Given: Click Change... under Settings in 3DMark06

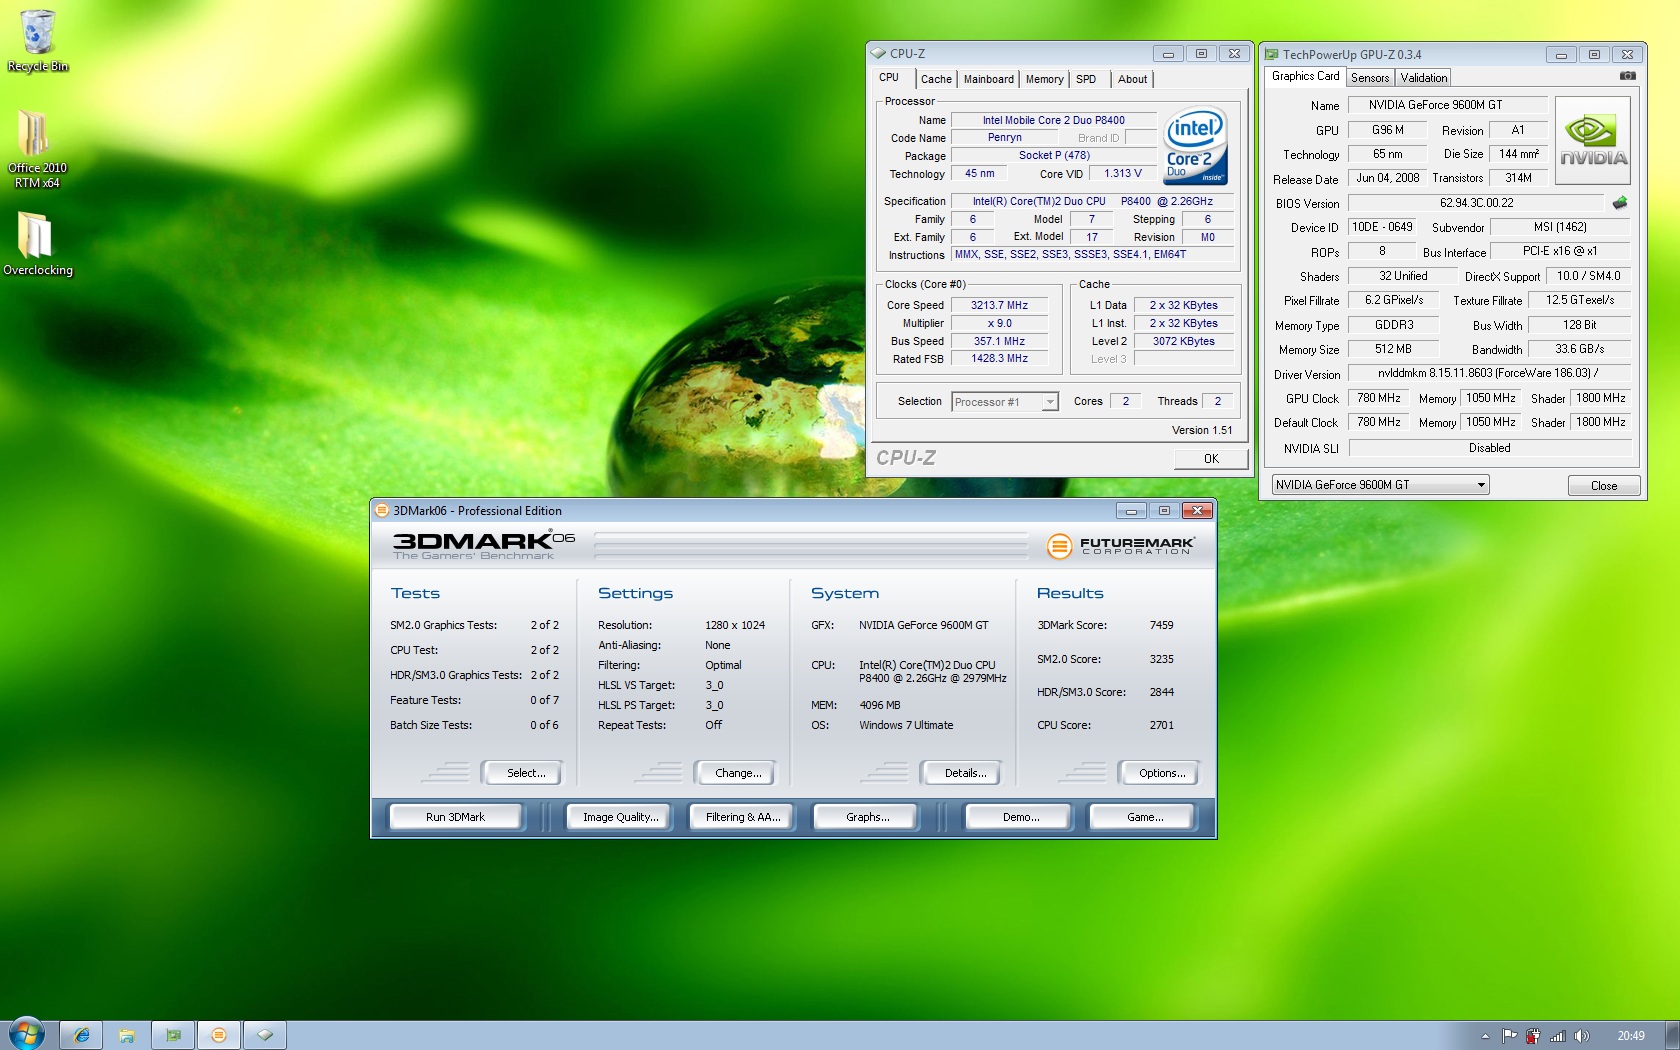Looking at the screenshot, I should [x=735, y=773].
